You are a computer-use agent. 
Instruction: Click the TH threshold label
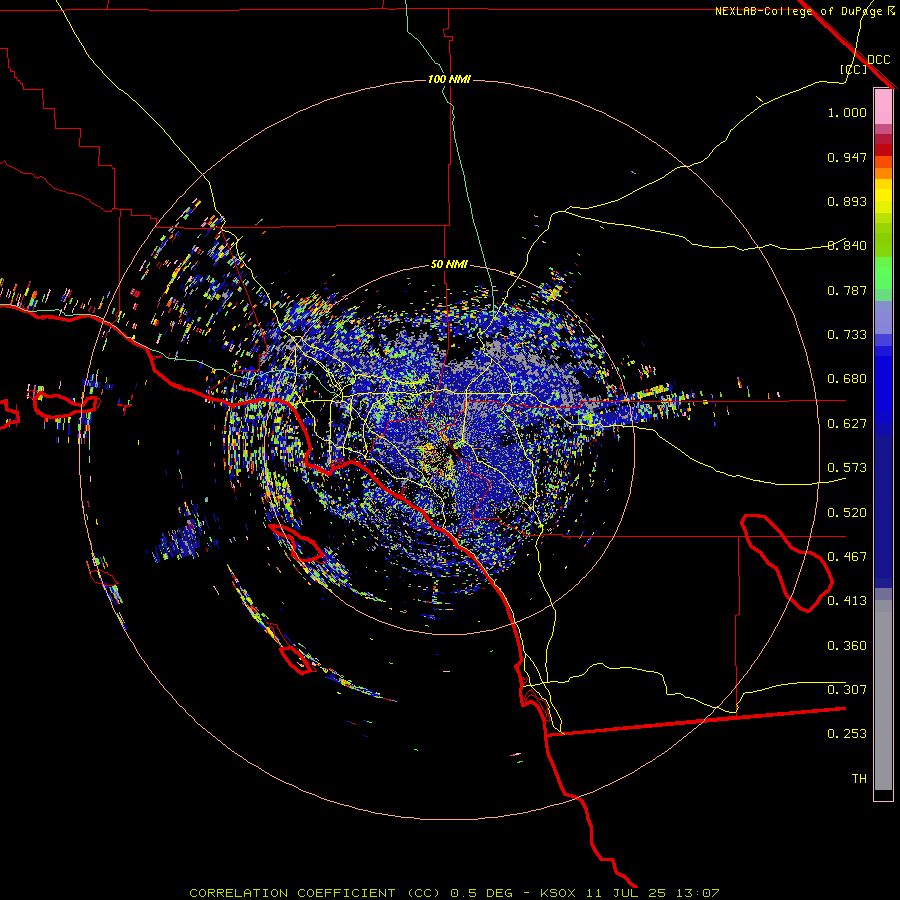click(859, 779)
